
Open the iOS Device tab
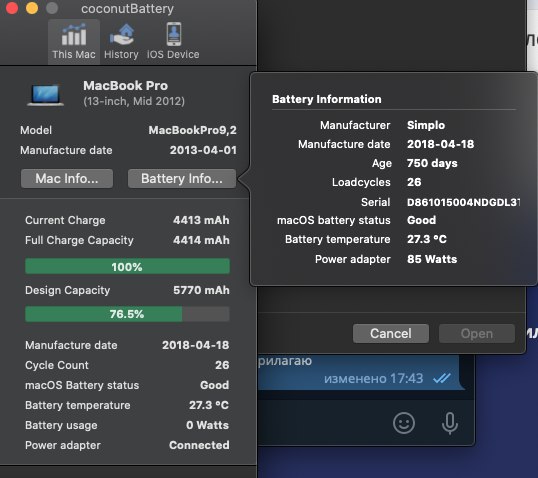pyautogui.click(x=173, y=42)
